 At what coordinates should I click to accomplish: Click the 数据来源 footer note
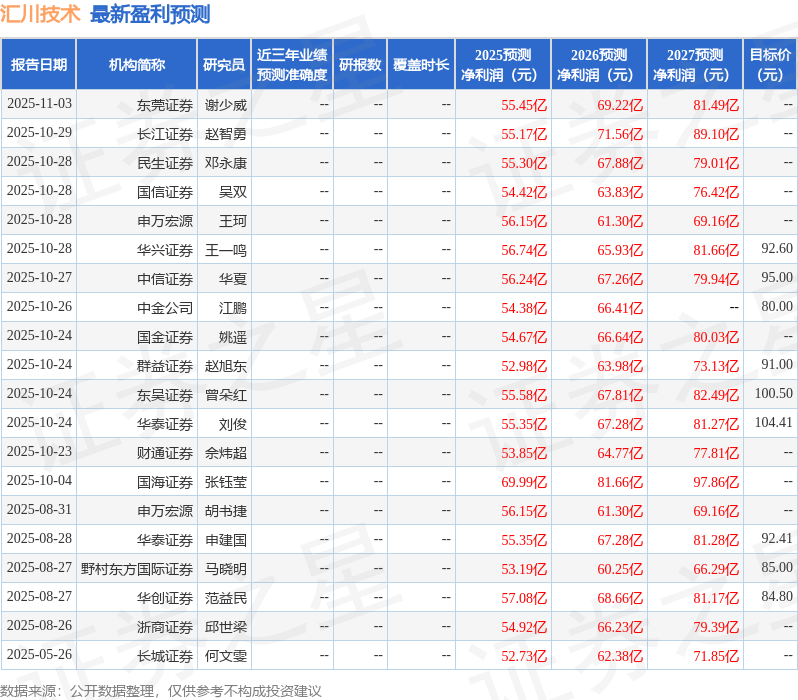tap(161, 691)
